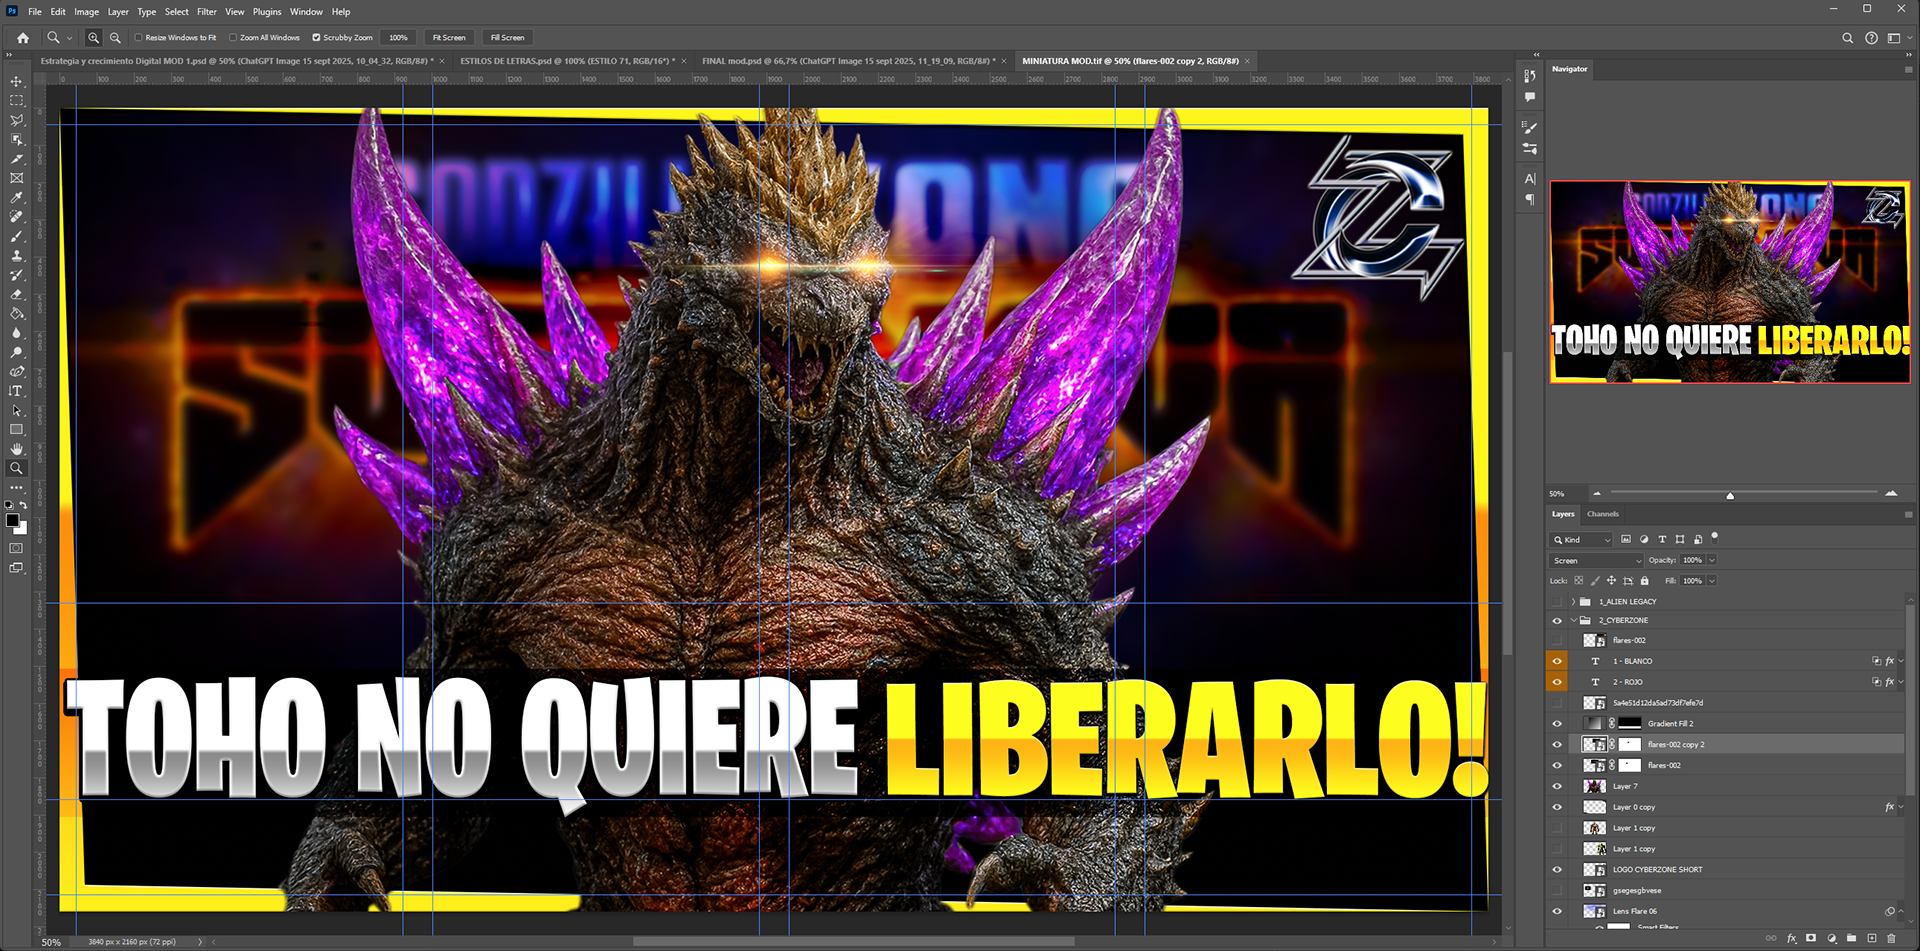Click the Fill Screen button
The width and height of the screenshot is (1920, 951).
[x=507, y=38]
